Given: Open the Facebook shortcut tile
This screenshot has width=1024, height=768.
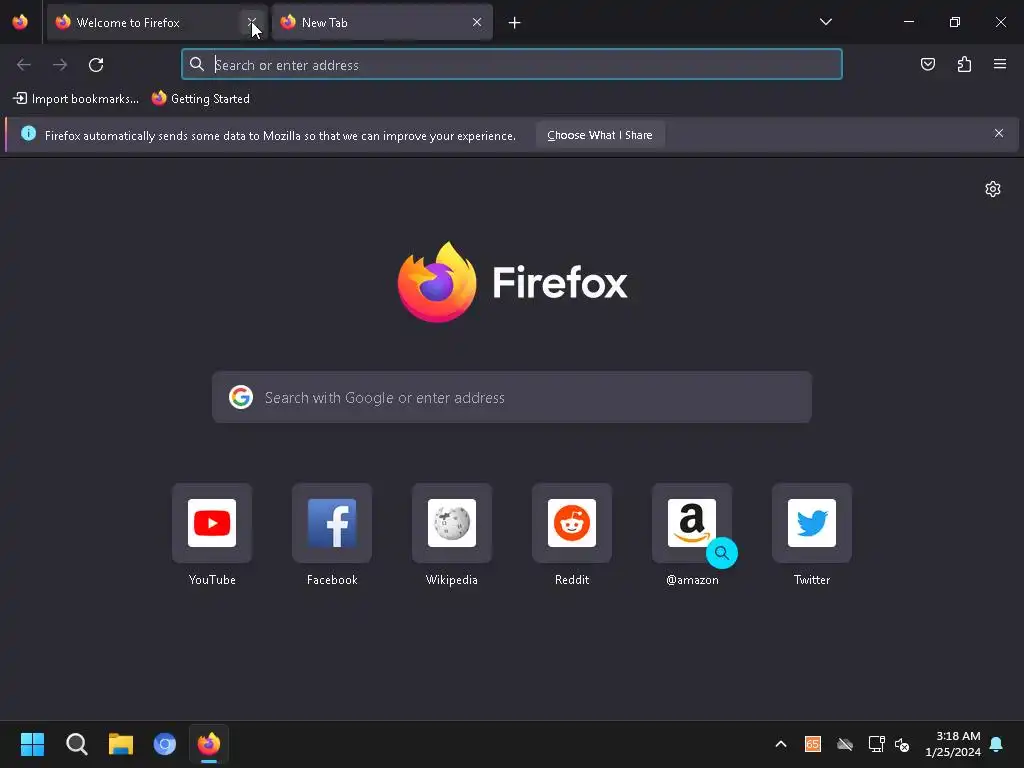Looking at the screenshot, I should [332, 523].
